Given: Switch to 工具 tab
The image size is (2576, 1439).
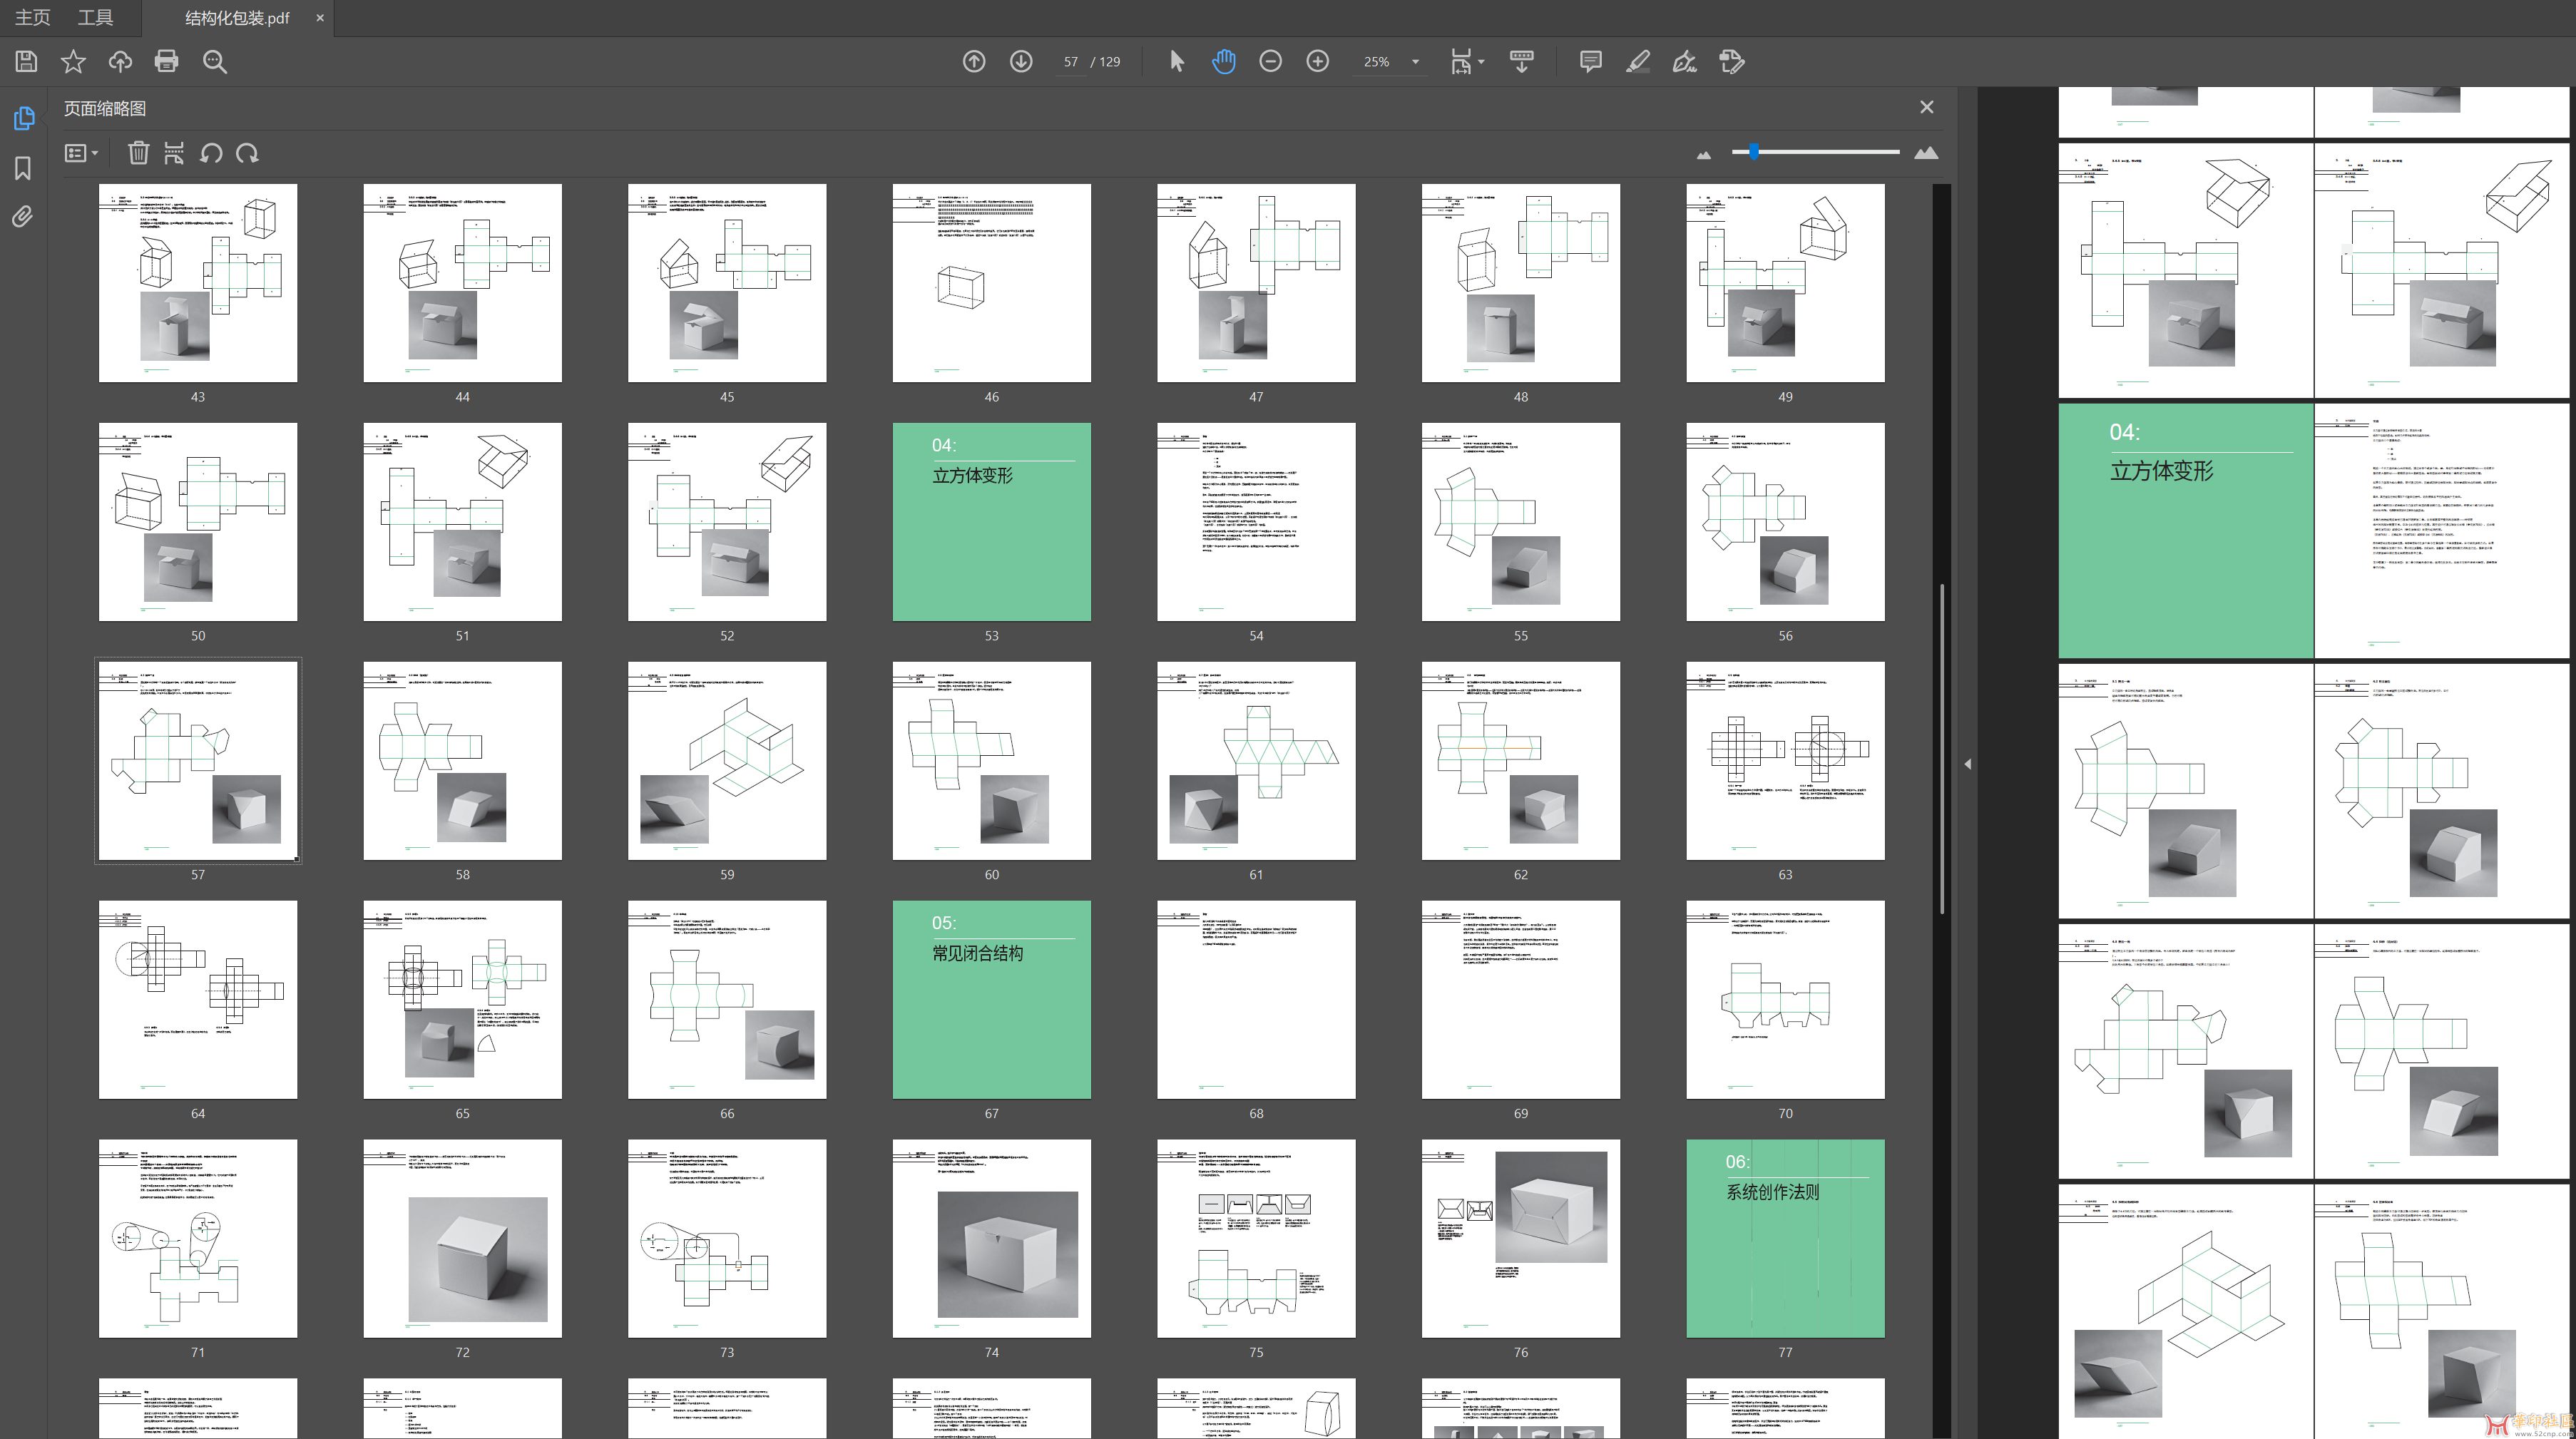Looking at the screenshot, I should pyautogui.click(x=95, y=18).
